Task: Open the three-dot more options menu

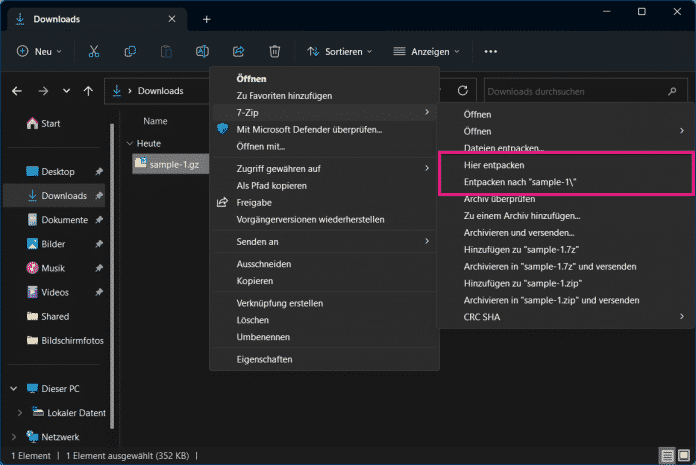Action: coord(490,51)
